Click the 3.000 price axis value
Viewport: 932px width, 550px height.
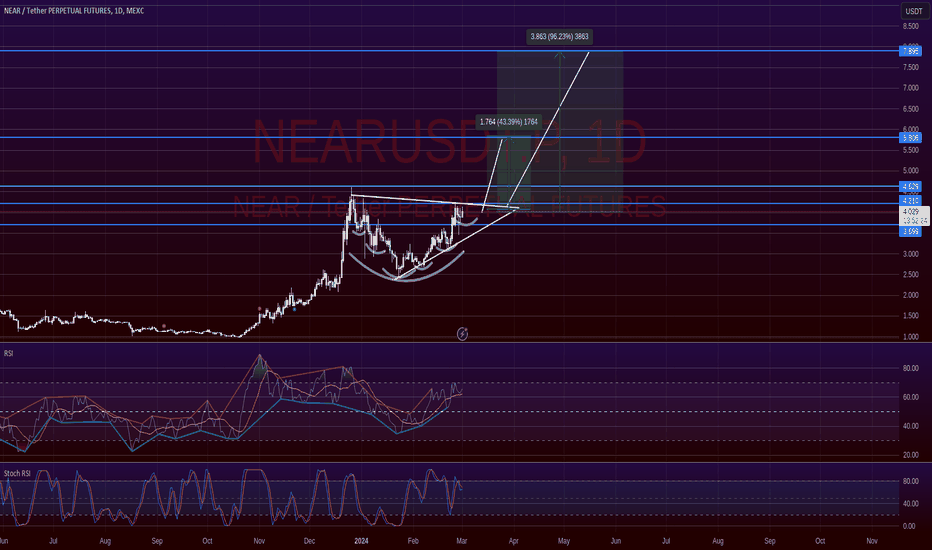[911, 254]
